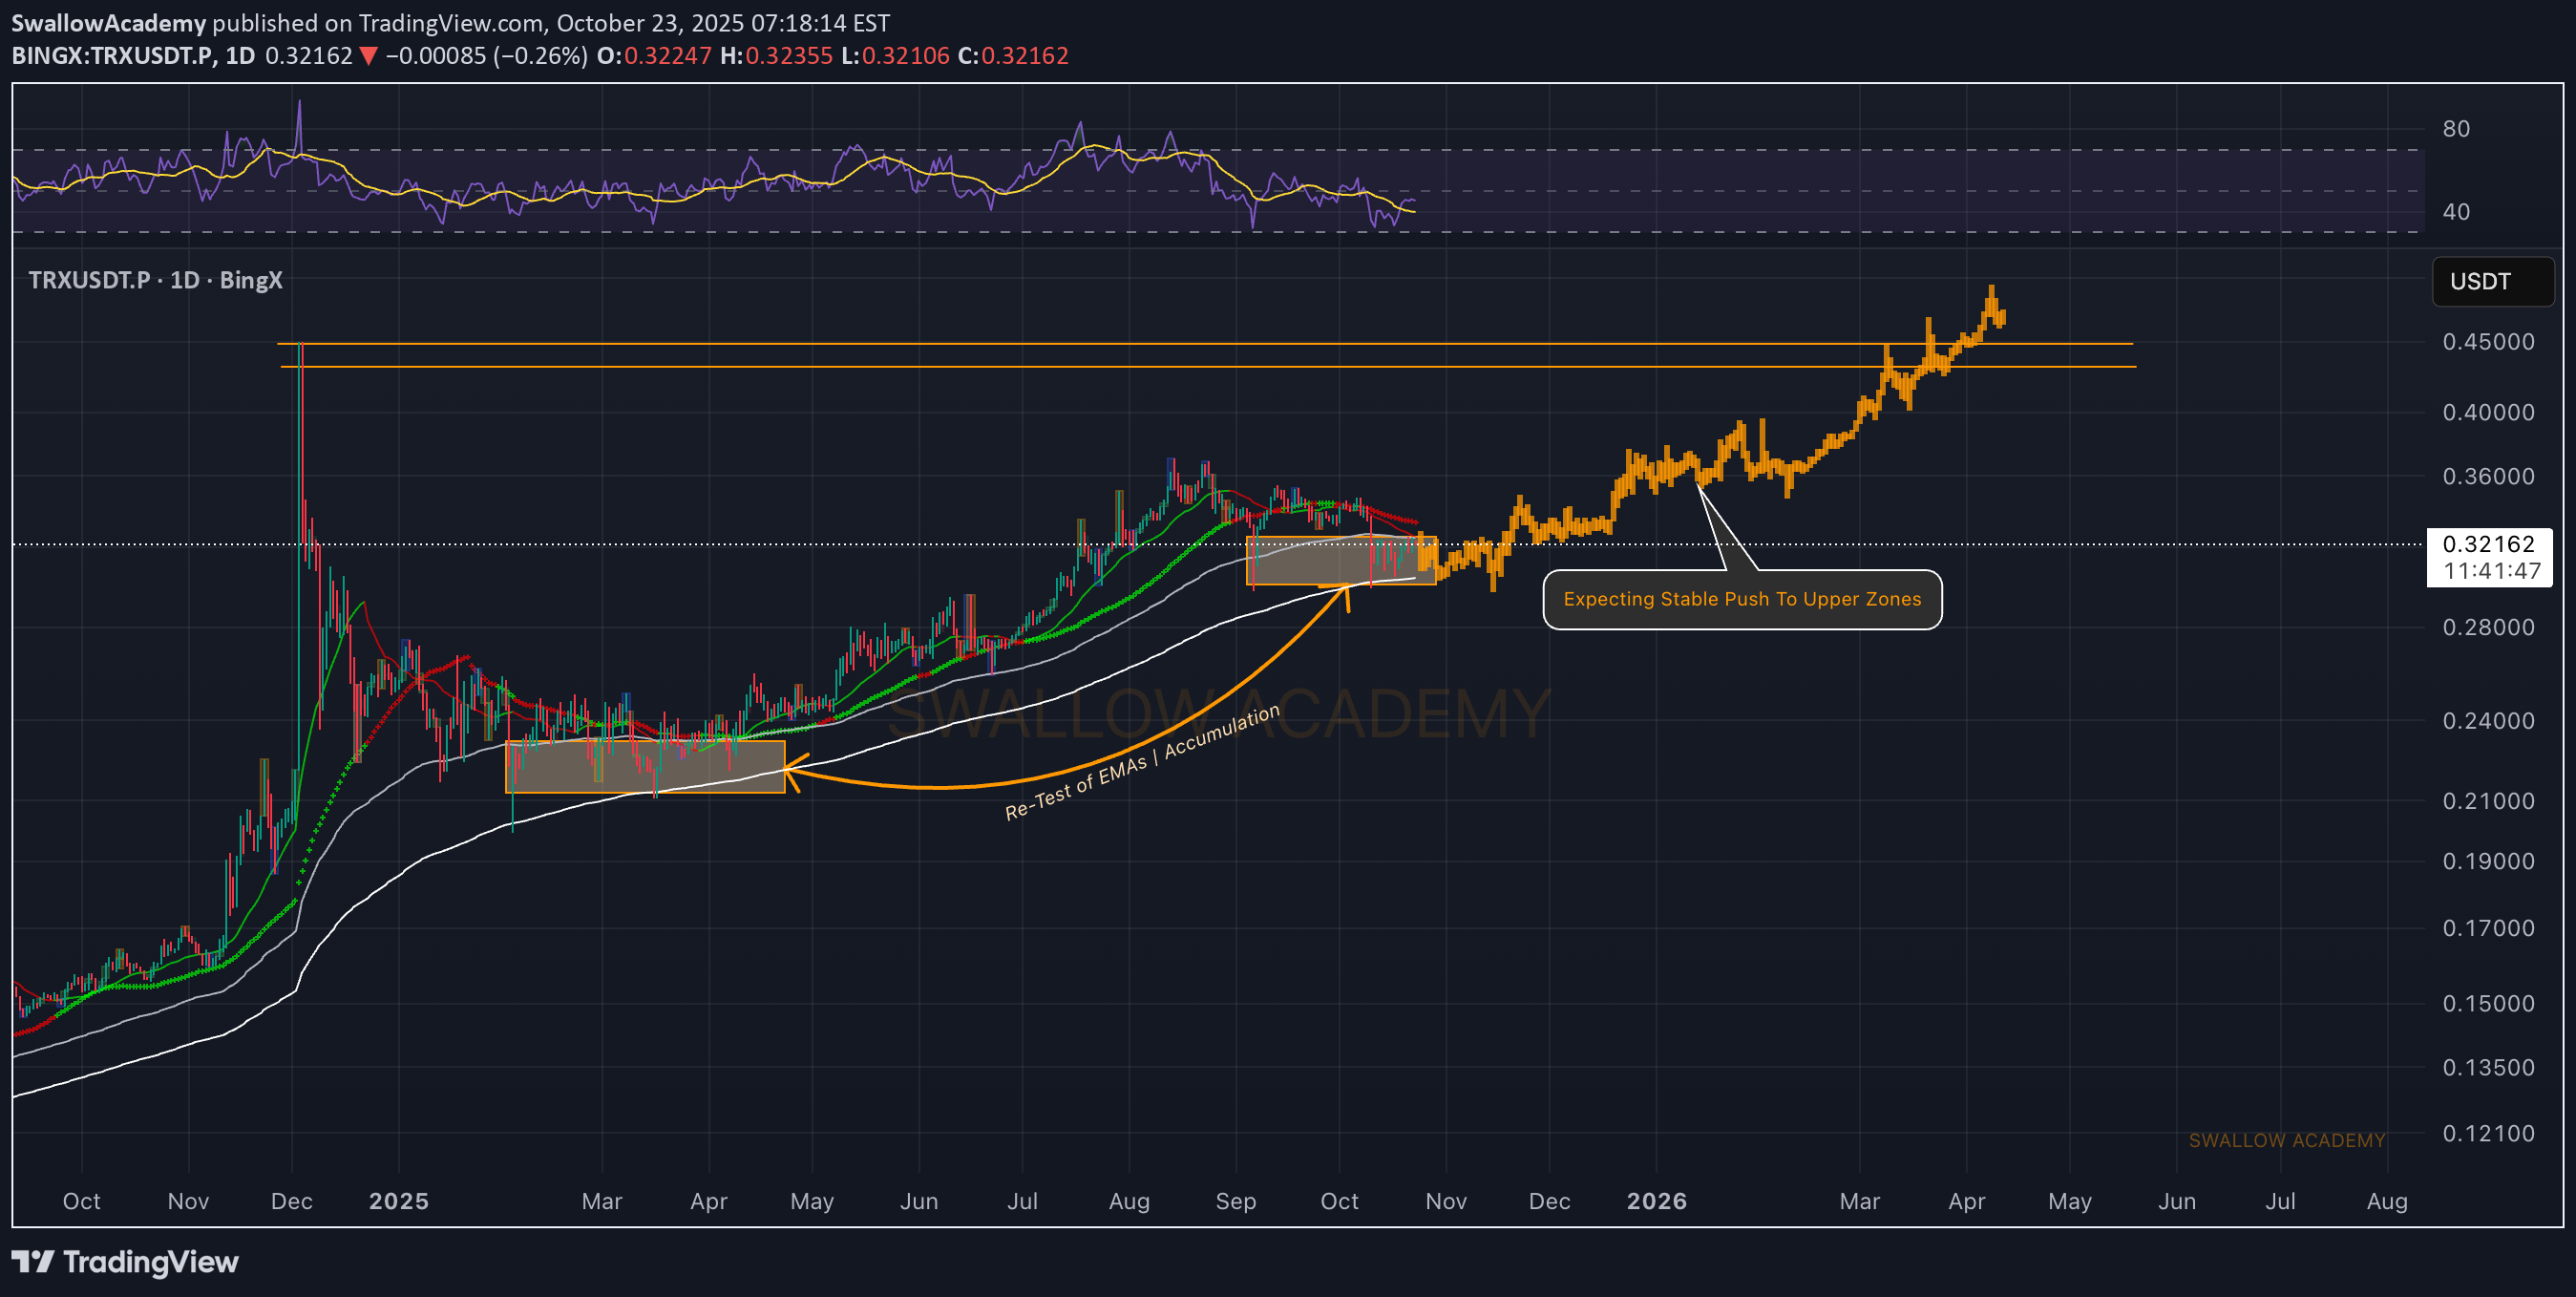Select the 2025 label on the time axis
The width and height of the screenshot is (2576, 1297).
[398, 1201]
